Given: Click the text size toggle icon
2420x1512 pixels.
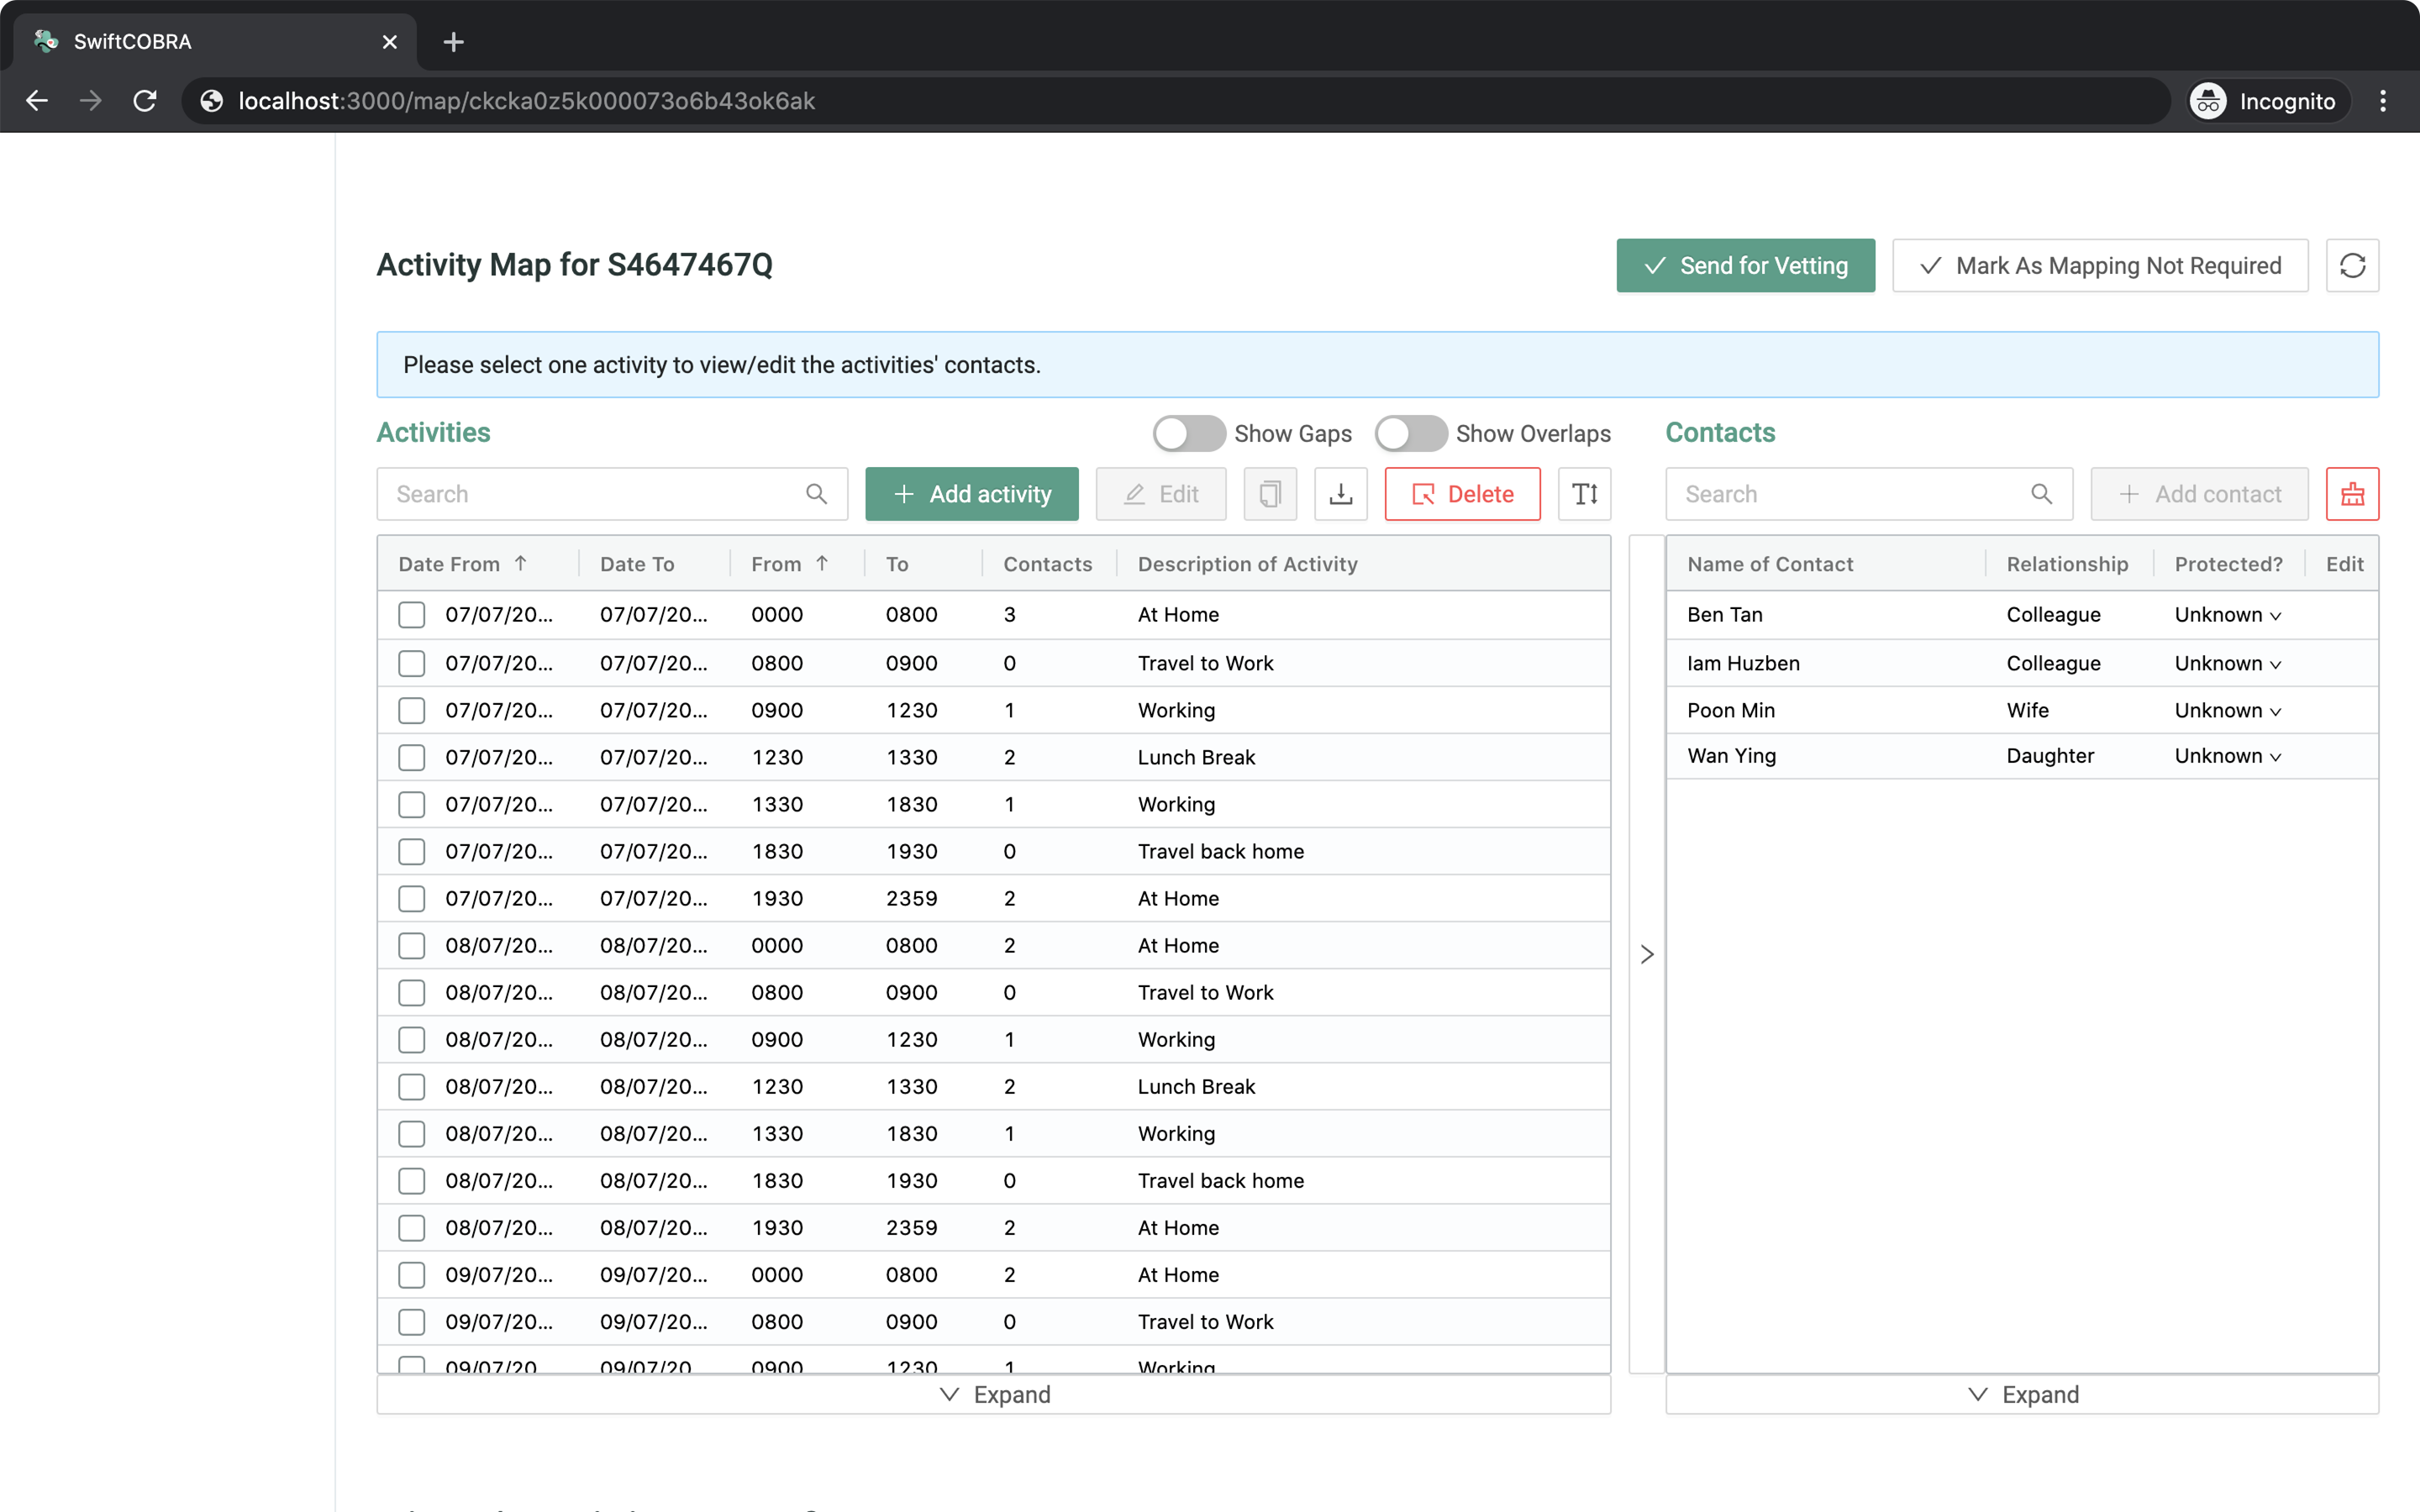Looking at the screenshot, I should pyautogui.click(x=1584, y=494).
